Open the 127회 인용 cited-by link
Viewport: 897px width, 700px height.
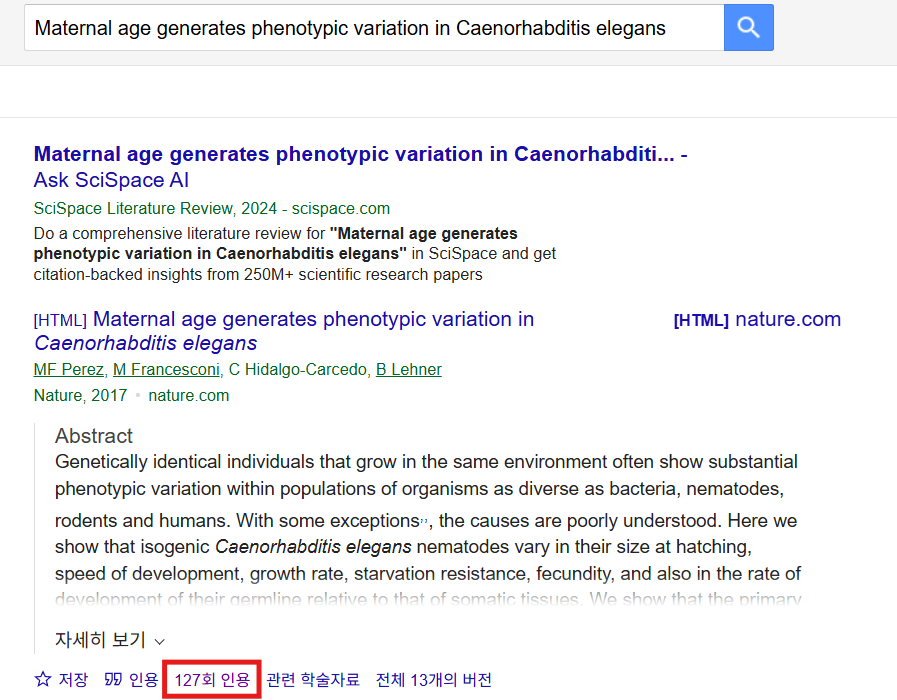[212, 679]
